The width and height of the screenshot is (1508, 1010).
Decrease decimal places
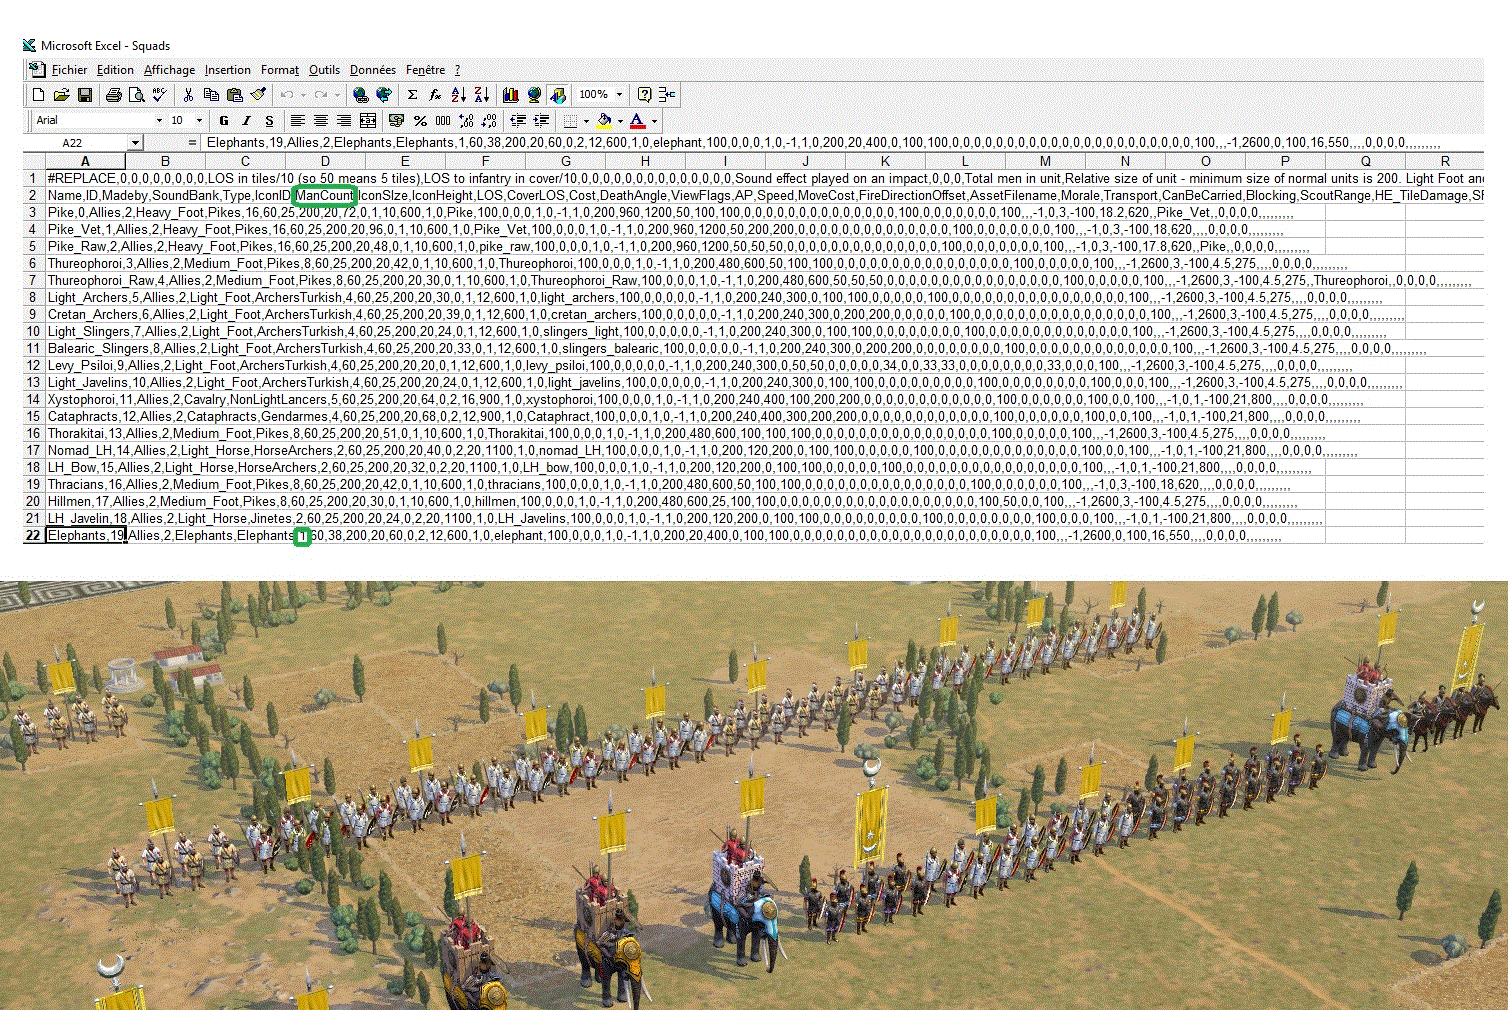[489, 121]
